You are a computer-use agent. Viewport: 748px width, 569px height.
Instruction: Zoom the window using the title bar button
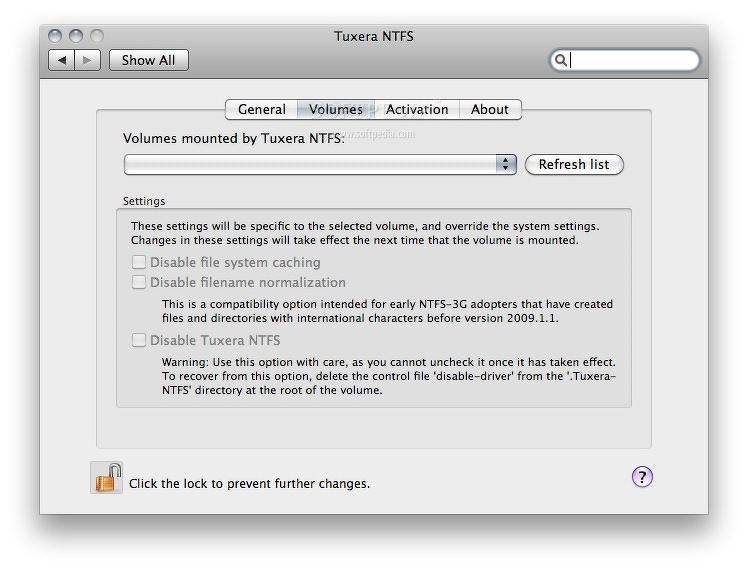pos(96,36)
